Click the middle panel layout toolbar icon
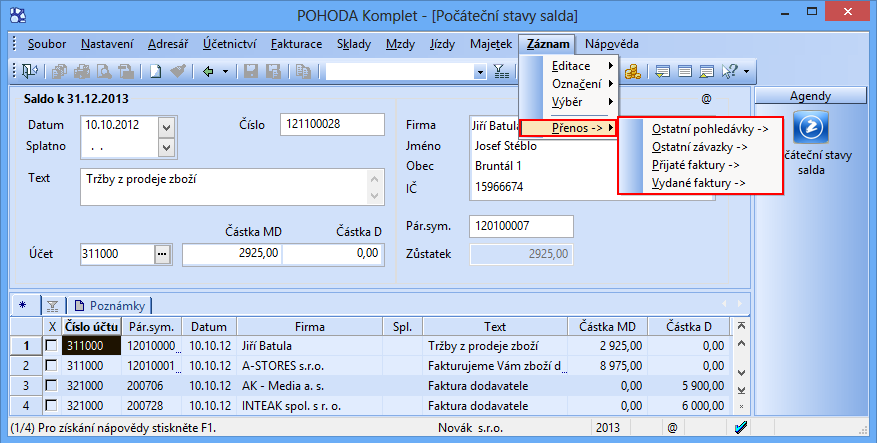The image size is (877, 443). pyautogui.click(x=685, y=72)
